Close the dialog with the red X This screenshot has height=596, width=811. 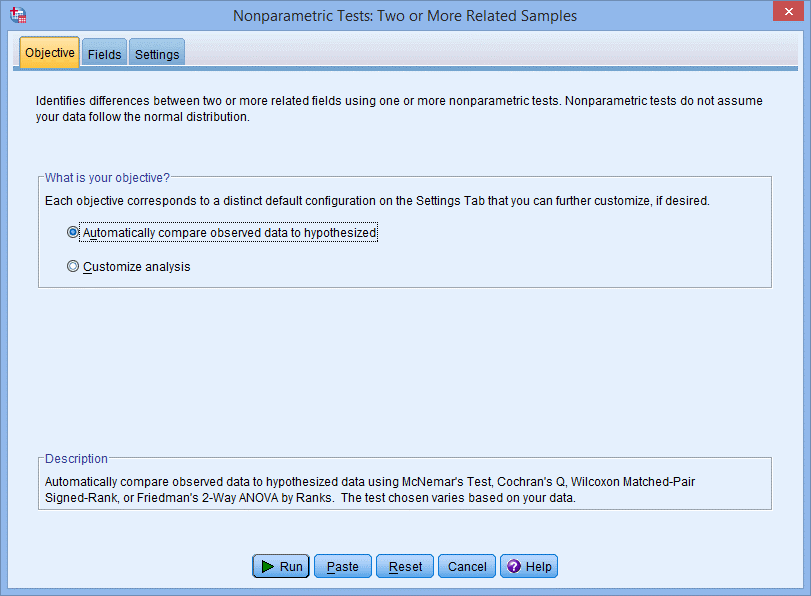[x=788, y=11]
